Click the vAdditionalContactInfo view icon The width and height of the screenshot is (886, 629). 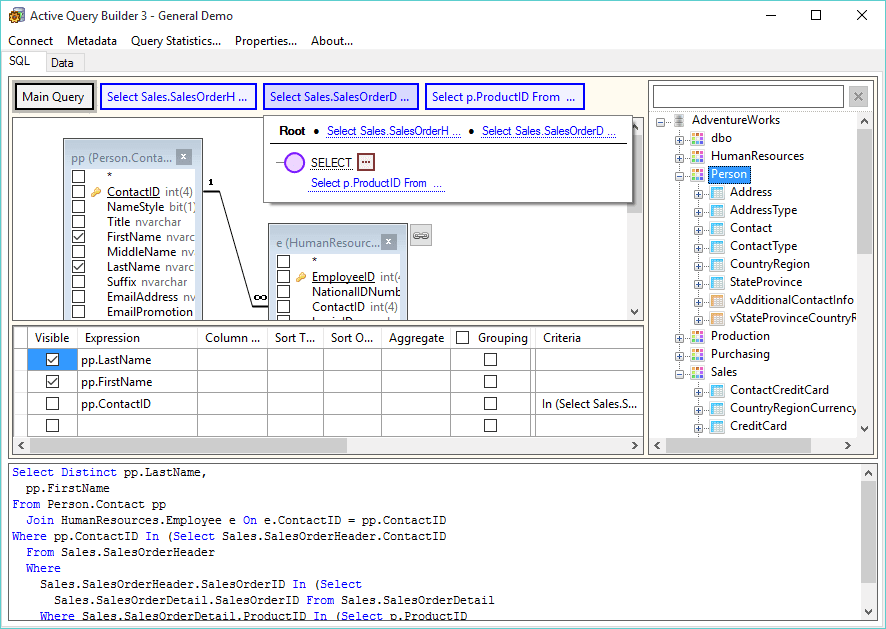(715, 300)
